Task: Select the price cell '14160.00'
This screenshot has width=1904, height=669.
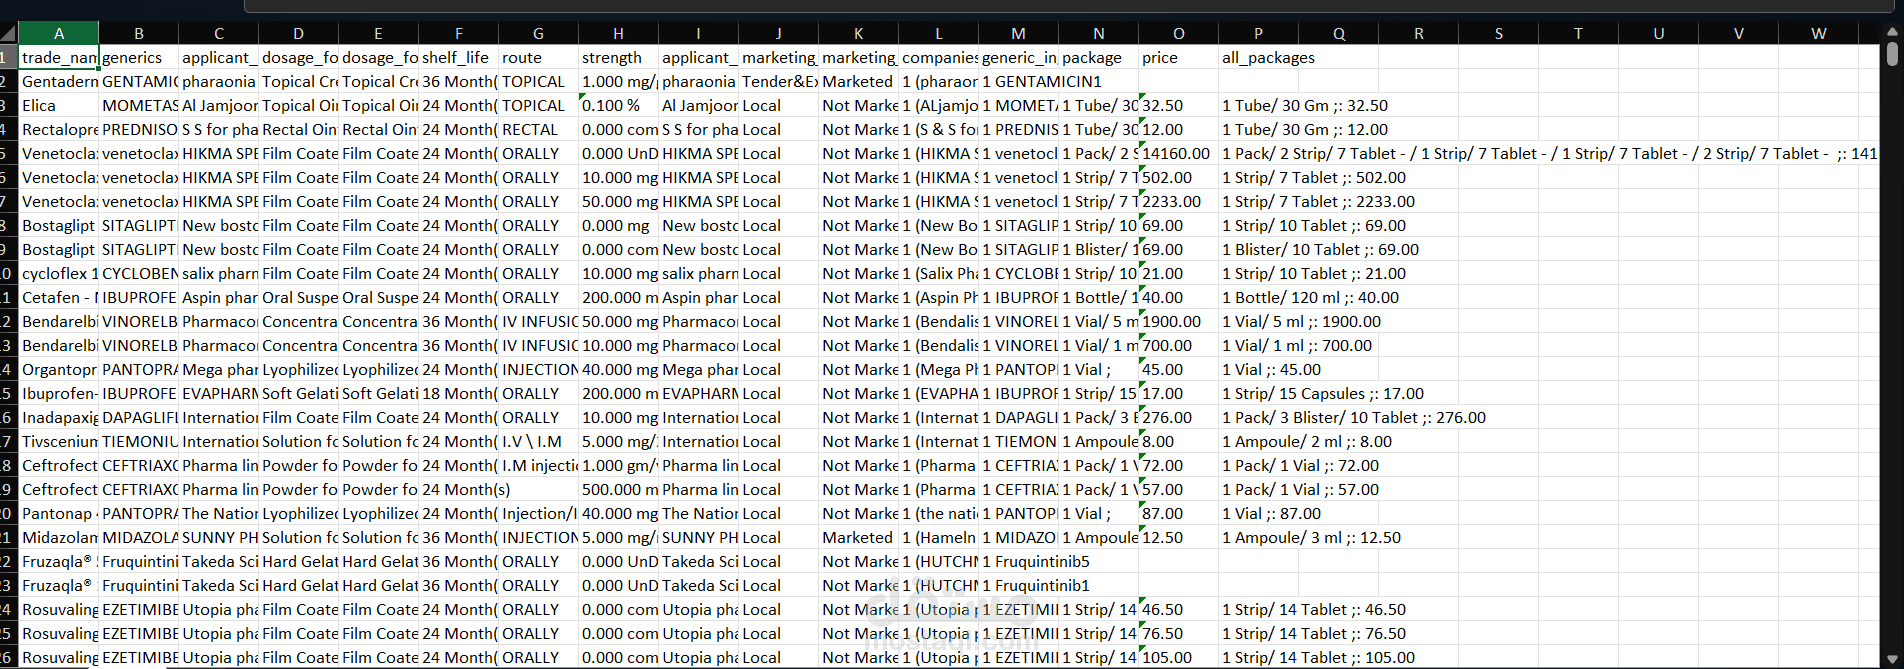Action: [1179, 153]
